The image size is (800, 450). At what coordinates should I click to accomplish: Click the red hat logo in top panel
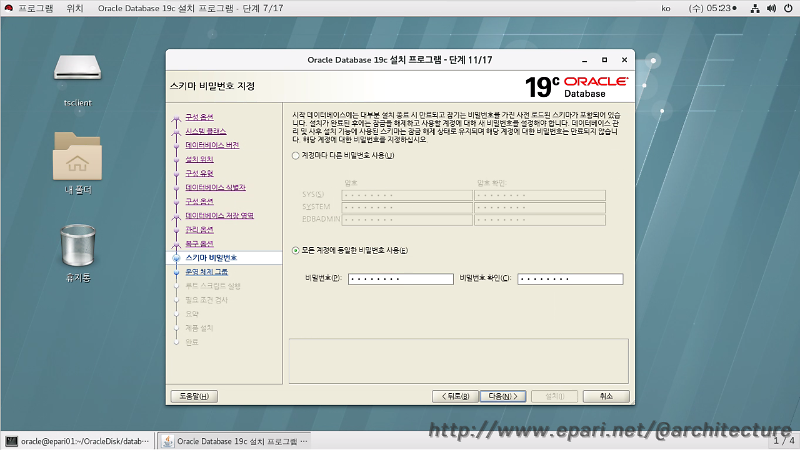(x=8, y=8)
